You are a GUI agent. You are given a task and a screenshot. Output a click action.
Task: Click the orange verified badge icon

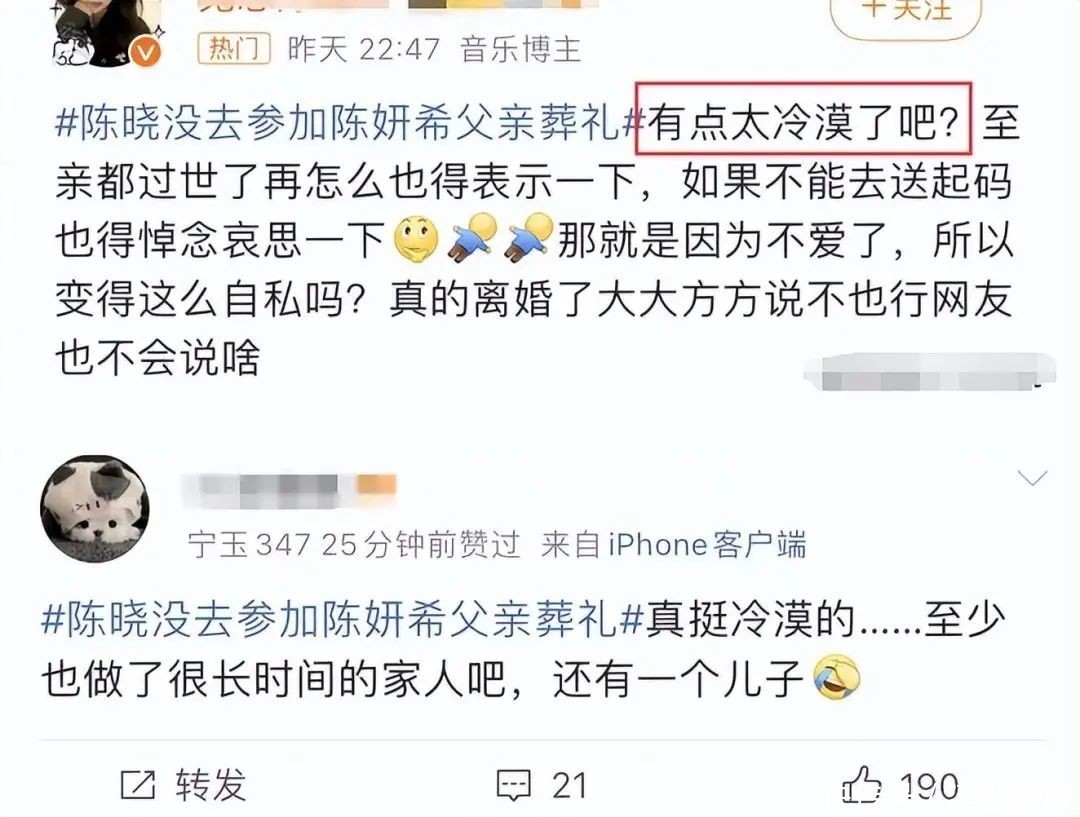pos(147,52)
